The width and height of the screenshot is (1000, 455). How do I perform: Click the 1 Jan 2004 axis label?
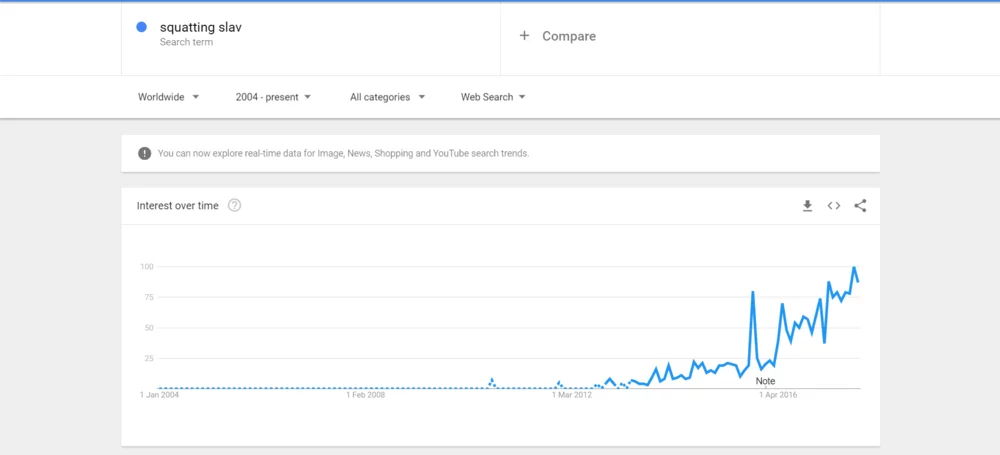(160, 395)
